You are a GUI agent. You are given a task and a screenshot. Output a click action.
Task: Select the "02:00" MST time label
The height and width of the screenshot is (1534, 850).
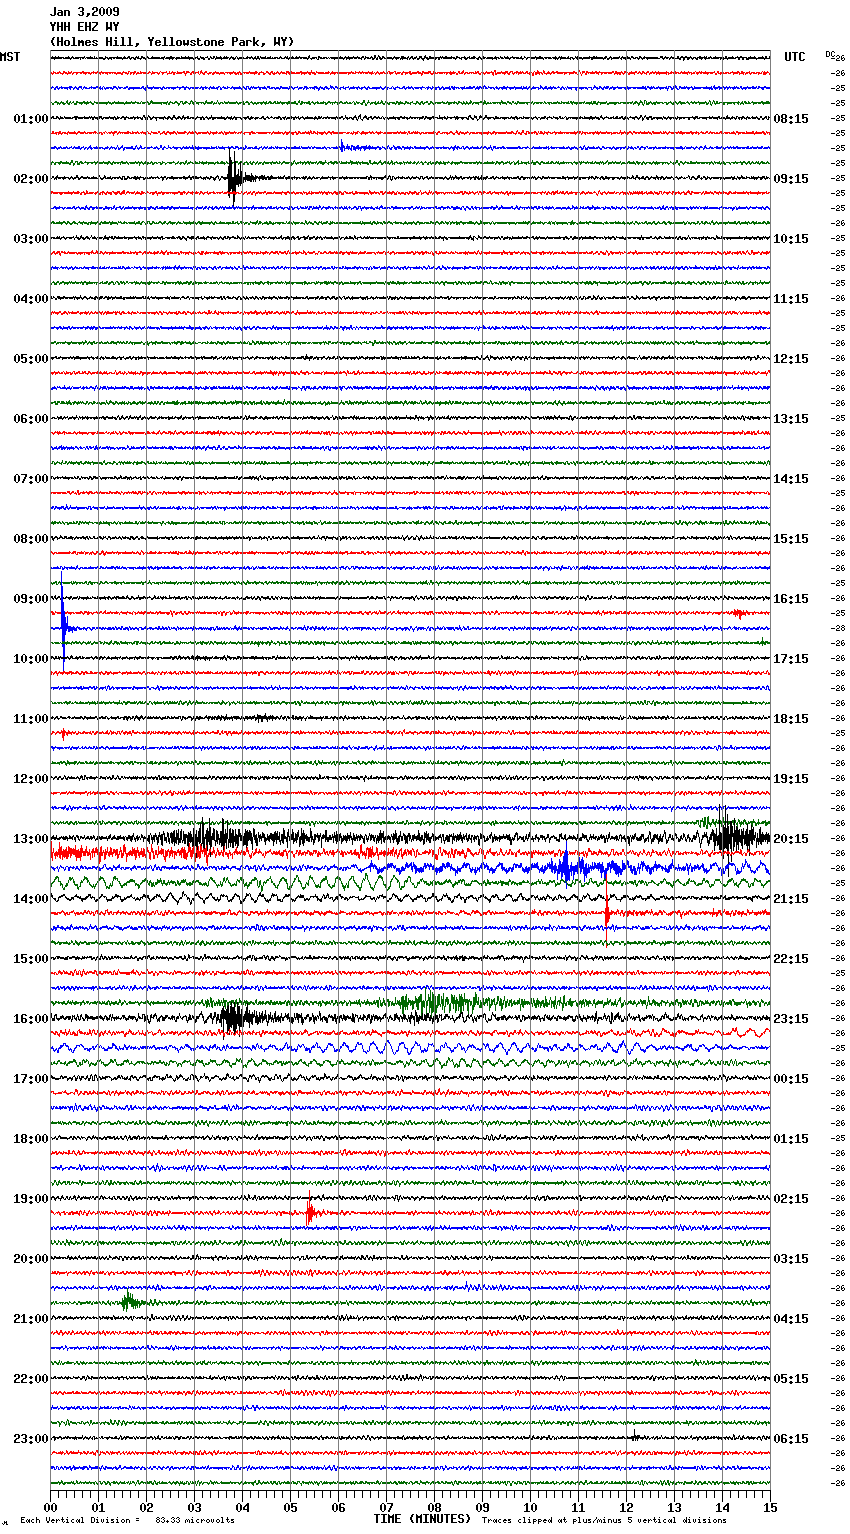coord(30,179)
